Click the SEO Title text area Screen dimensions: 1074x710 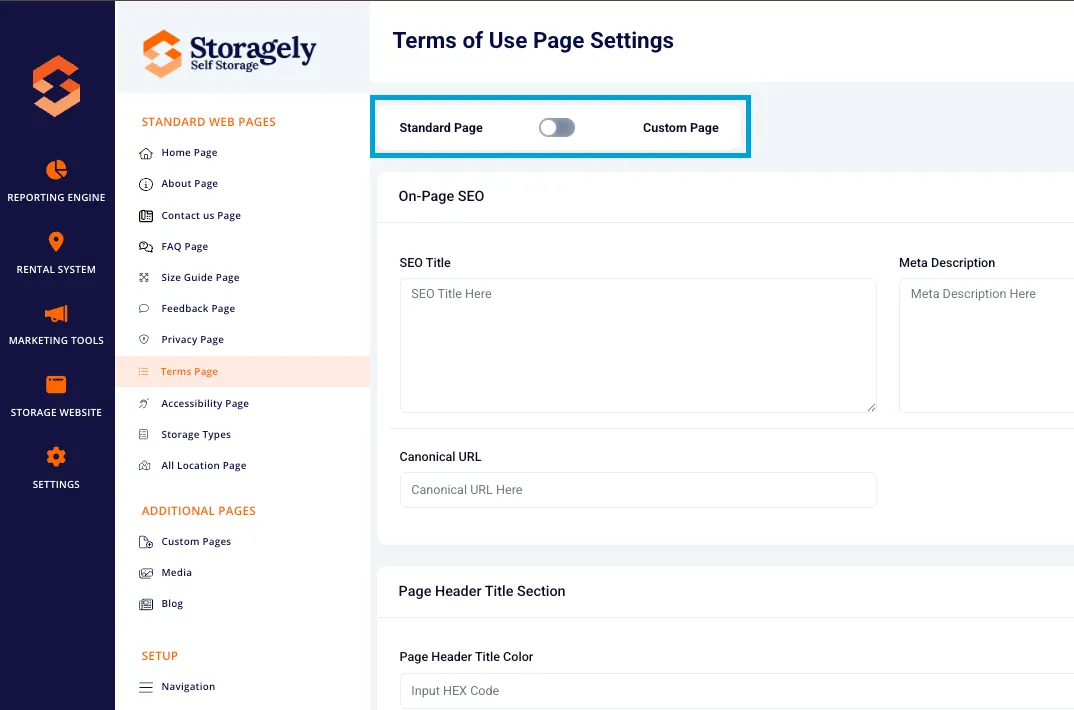click(638, 345)
